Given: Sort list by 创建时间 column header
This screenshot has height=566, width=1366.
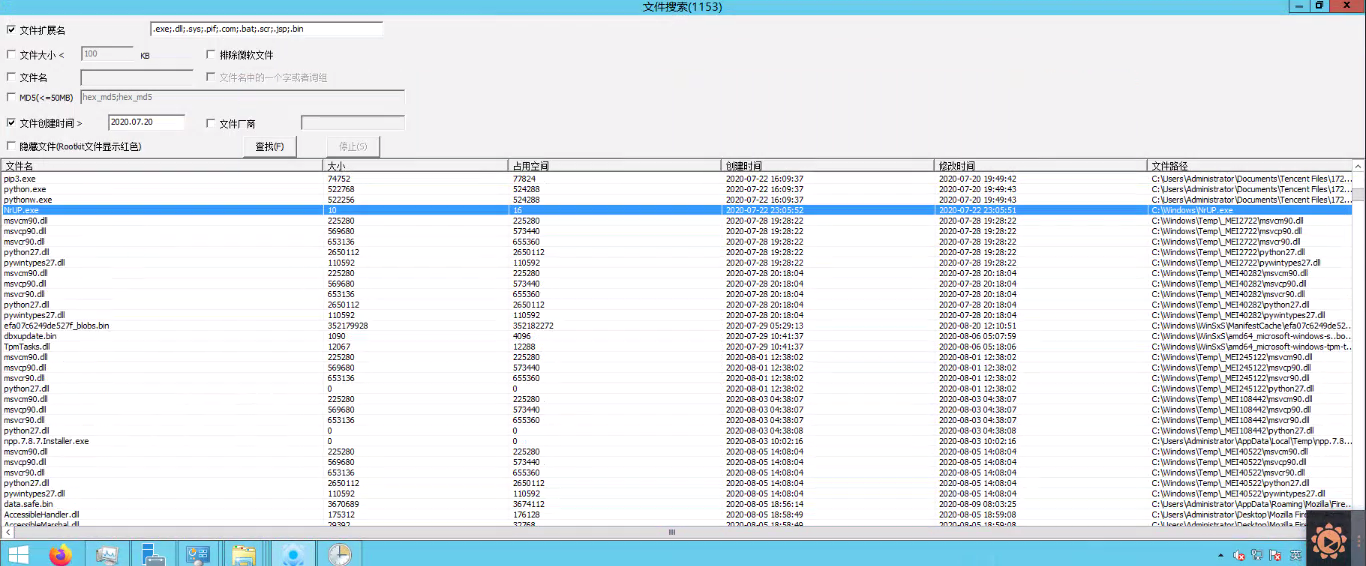Looking at the screenshot, I should (828, 165).
